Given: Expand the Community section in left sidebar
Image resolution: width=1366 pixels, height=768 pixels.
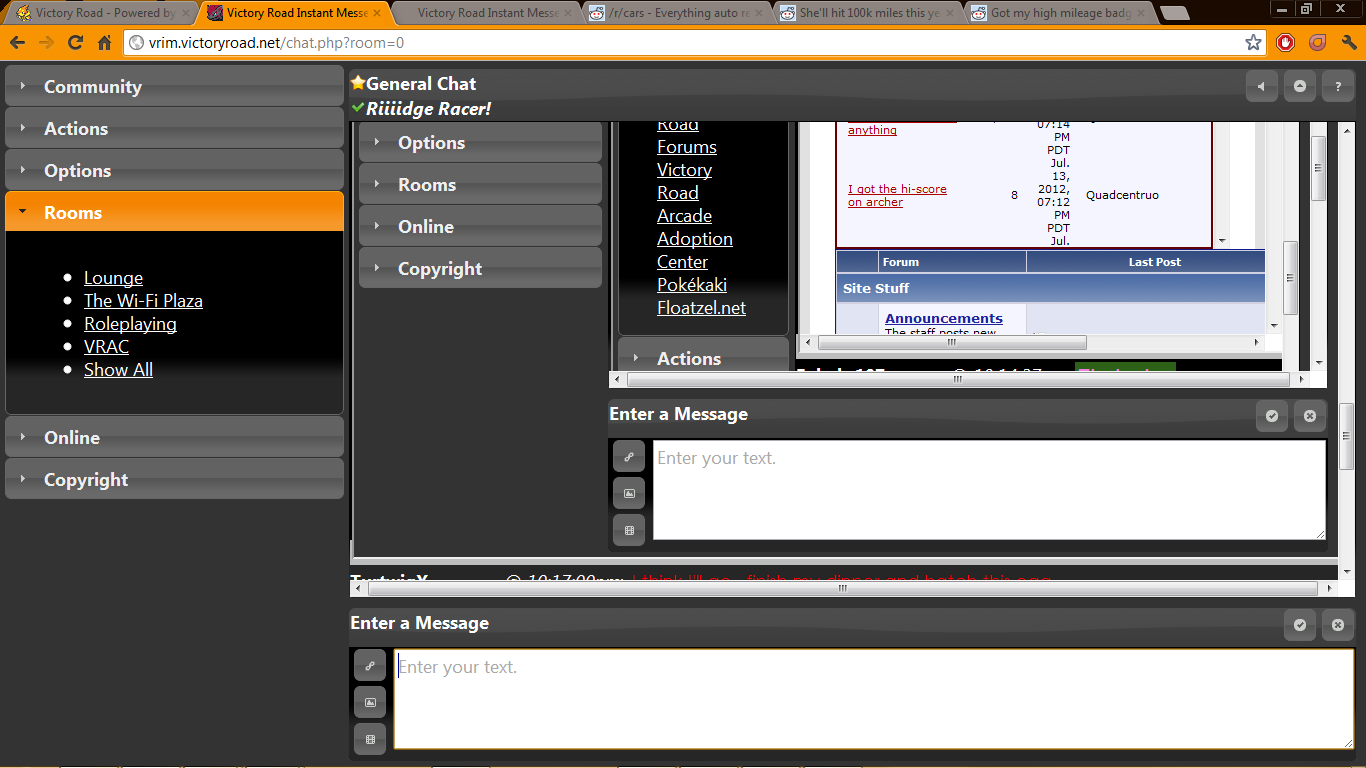Looking at the screenshot, I should 174,87.
